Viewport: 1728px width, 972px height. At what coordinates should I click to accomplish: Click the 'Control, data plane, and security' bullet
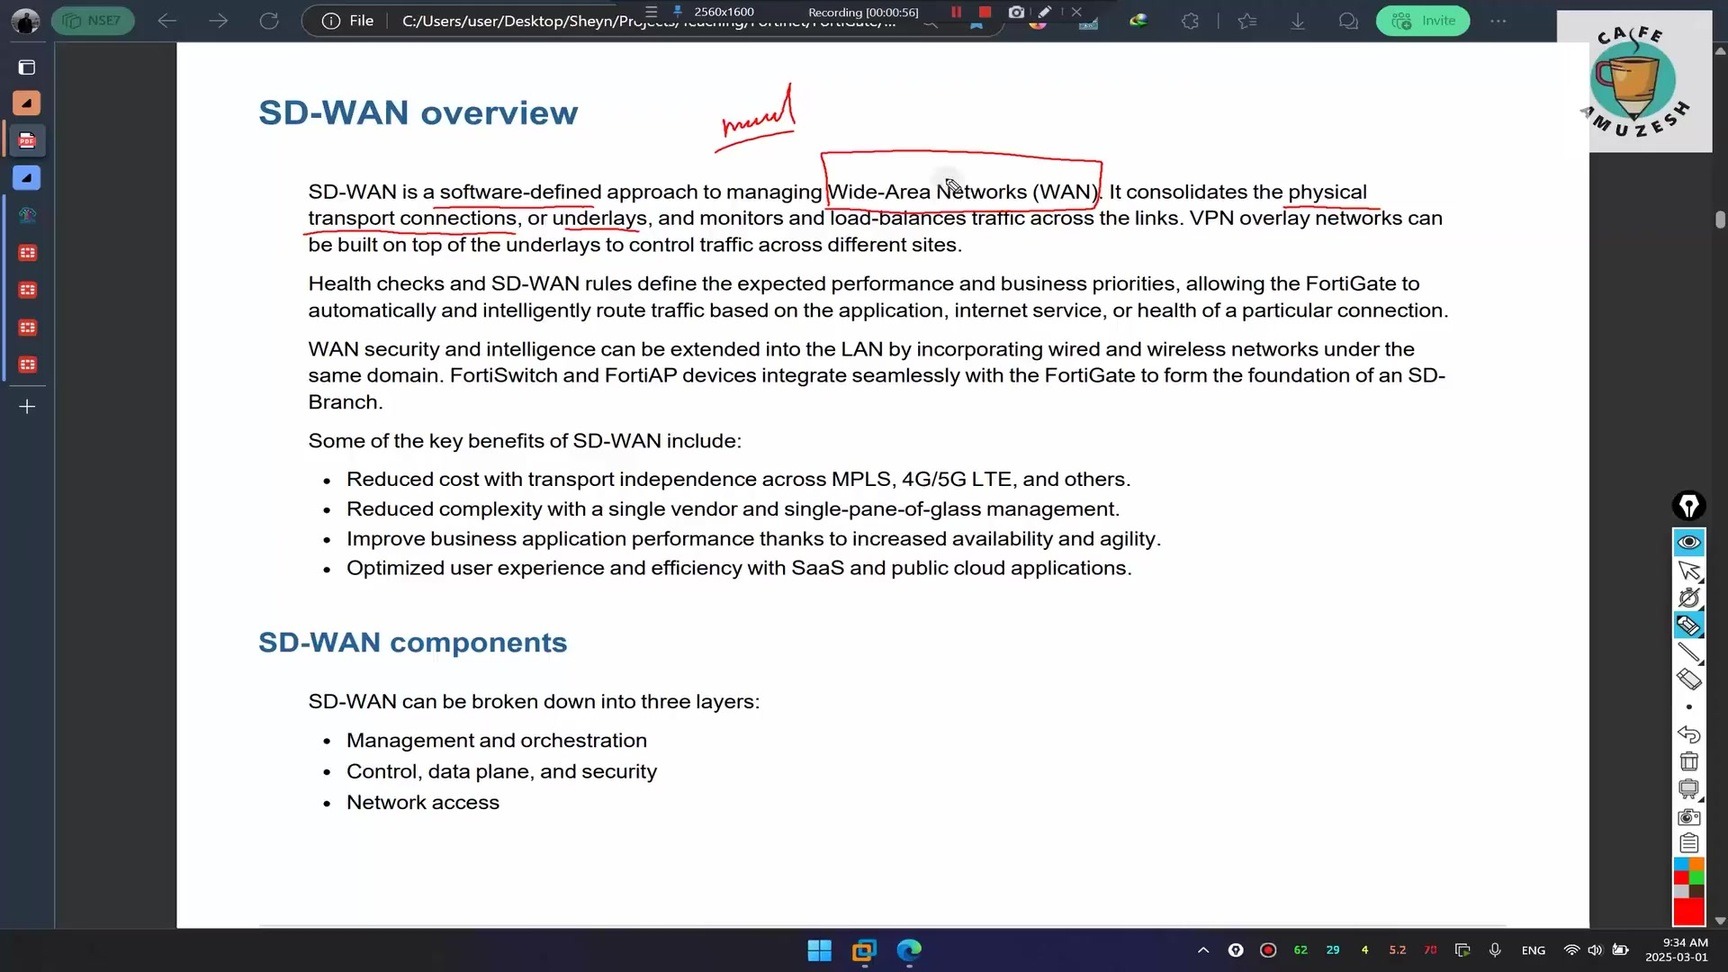click(501, 771)
